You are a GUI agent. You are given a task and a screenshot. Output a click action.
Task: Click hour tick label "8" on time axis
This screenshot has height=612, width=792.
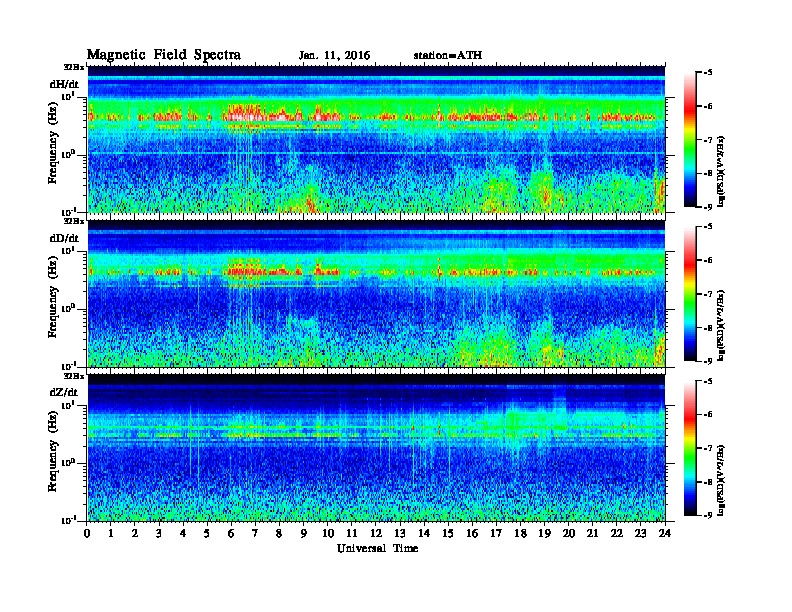tap(280, 534)
